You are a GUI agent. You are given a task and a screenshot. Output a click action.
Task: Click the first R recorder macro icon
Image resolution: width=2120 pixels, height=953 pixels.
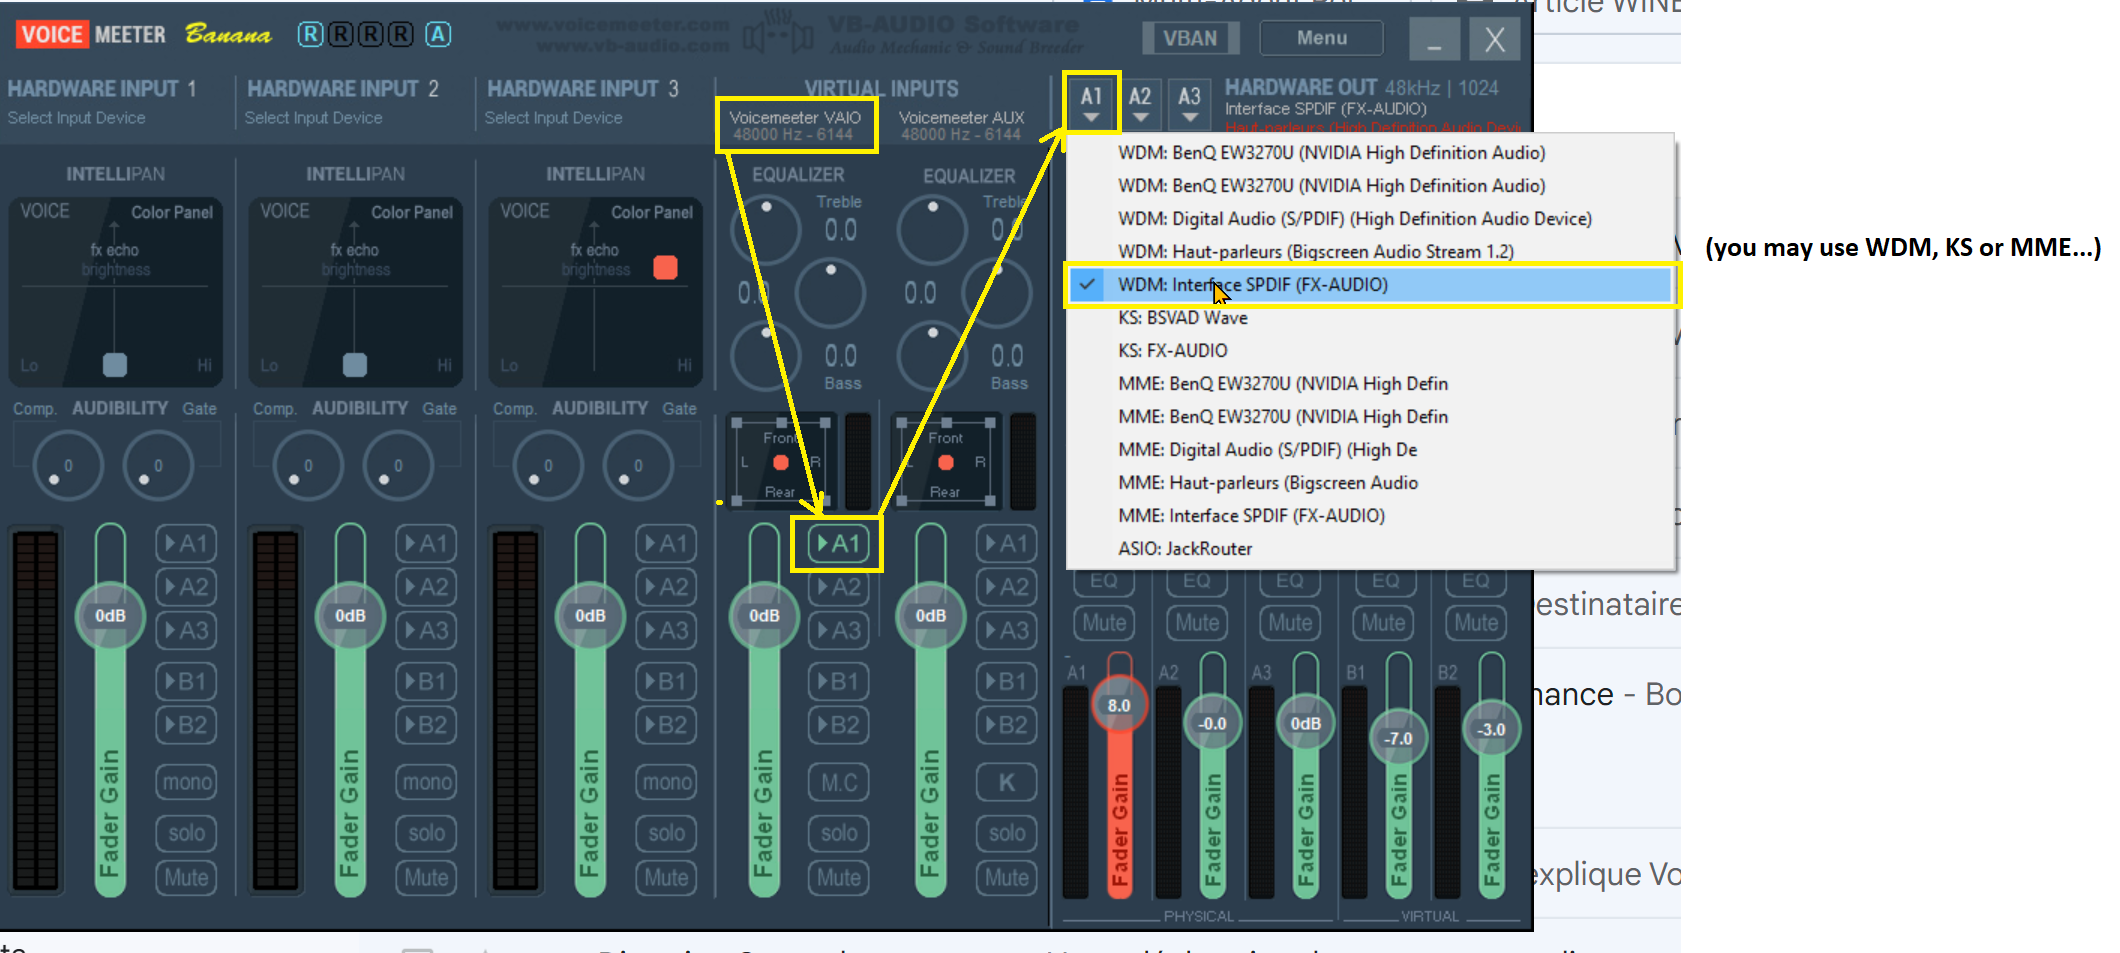309,33
